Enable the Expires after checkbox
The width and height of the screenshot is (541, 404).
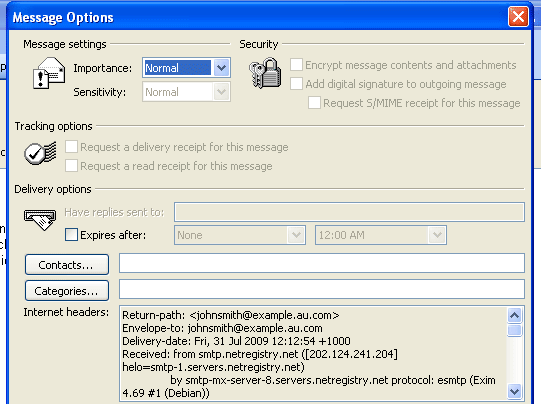pos(71,235)
